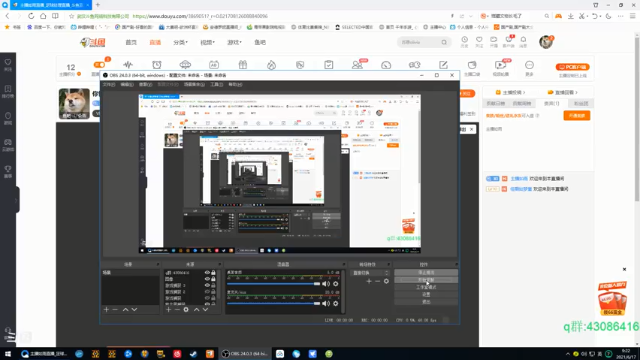The image size is (640, 360).
Task: Open Desktop Audio gear settings in mixer
Action: pyautogui.click(x=336, y=284)
